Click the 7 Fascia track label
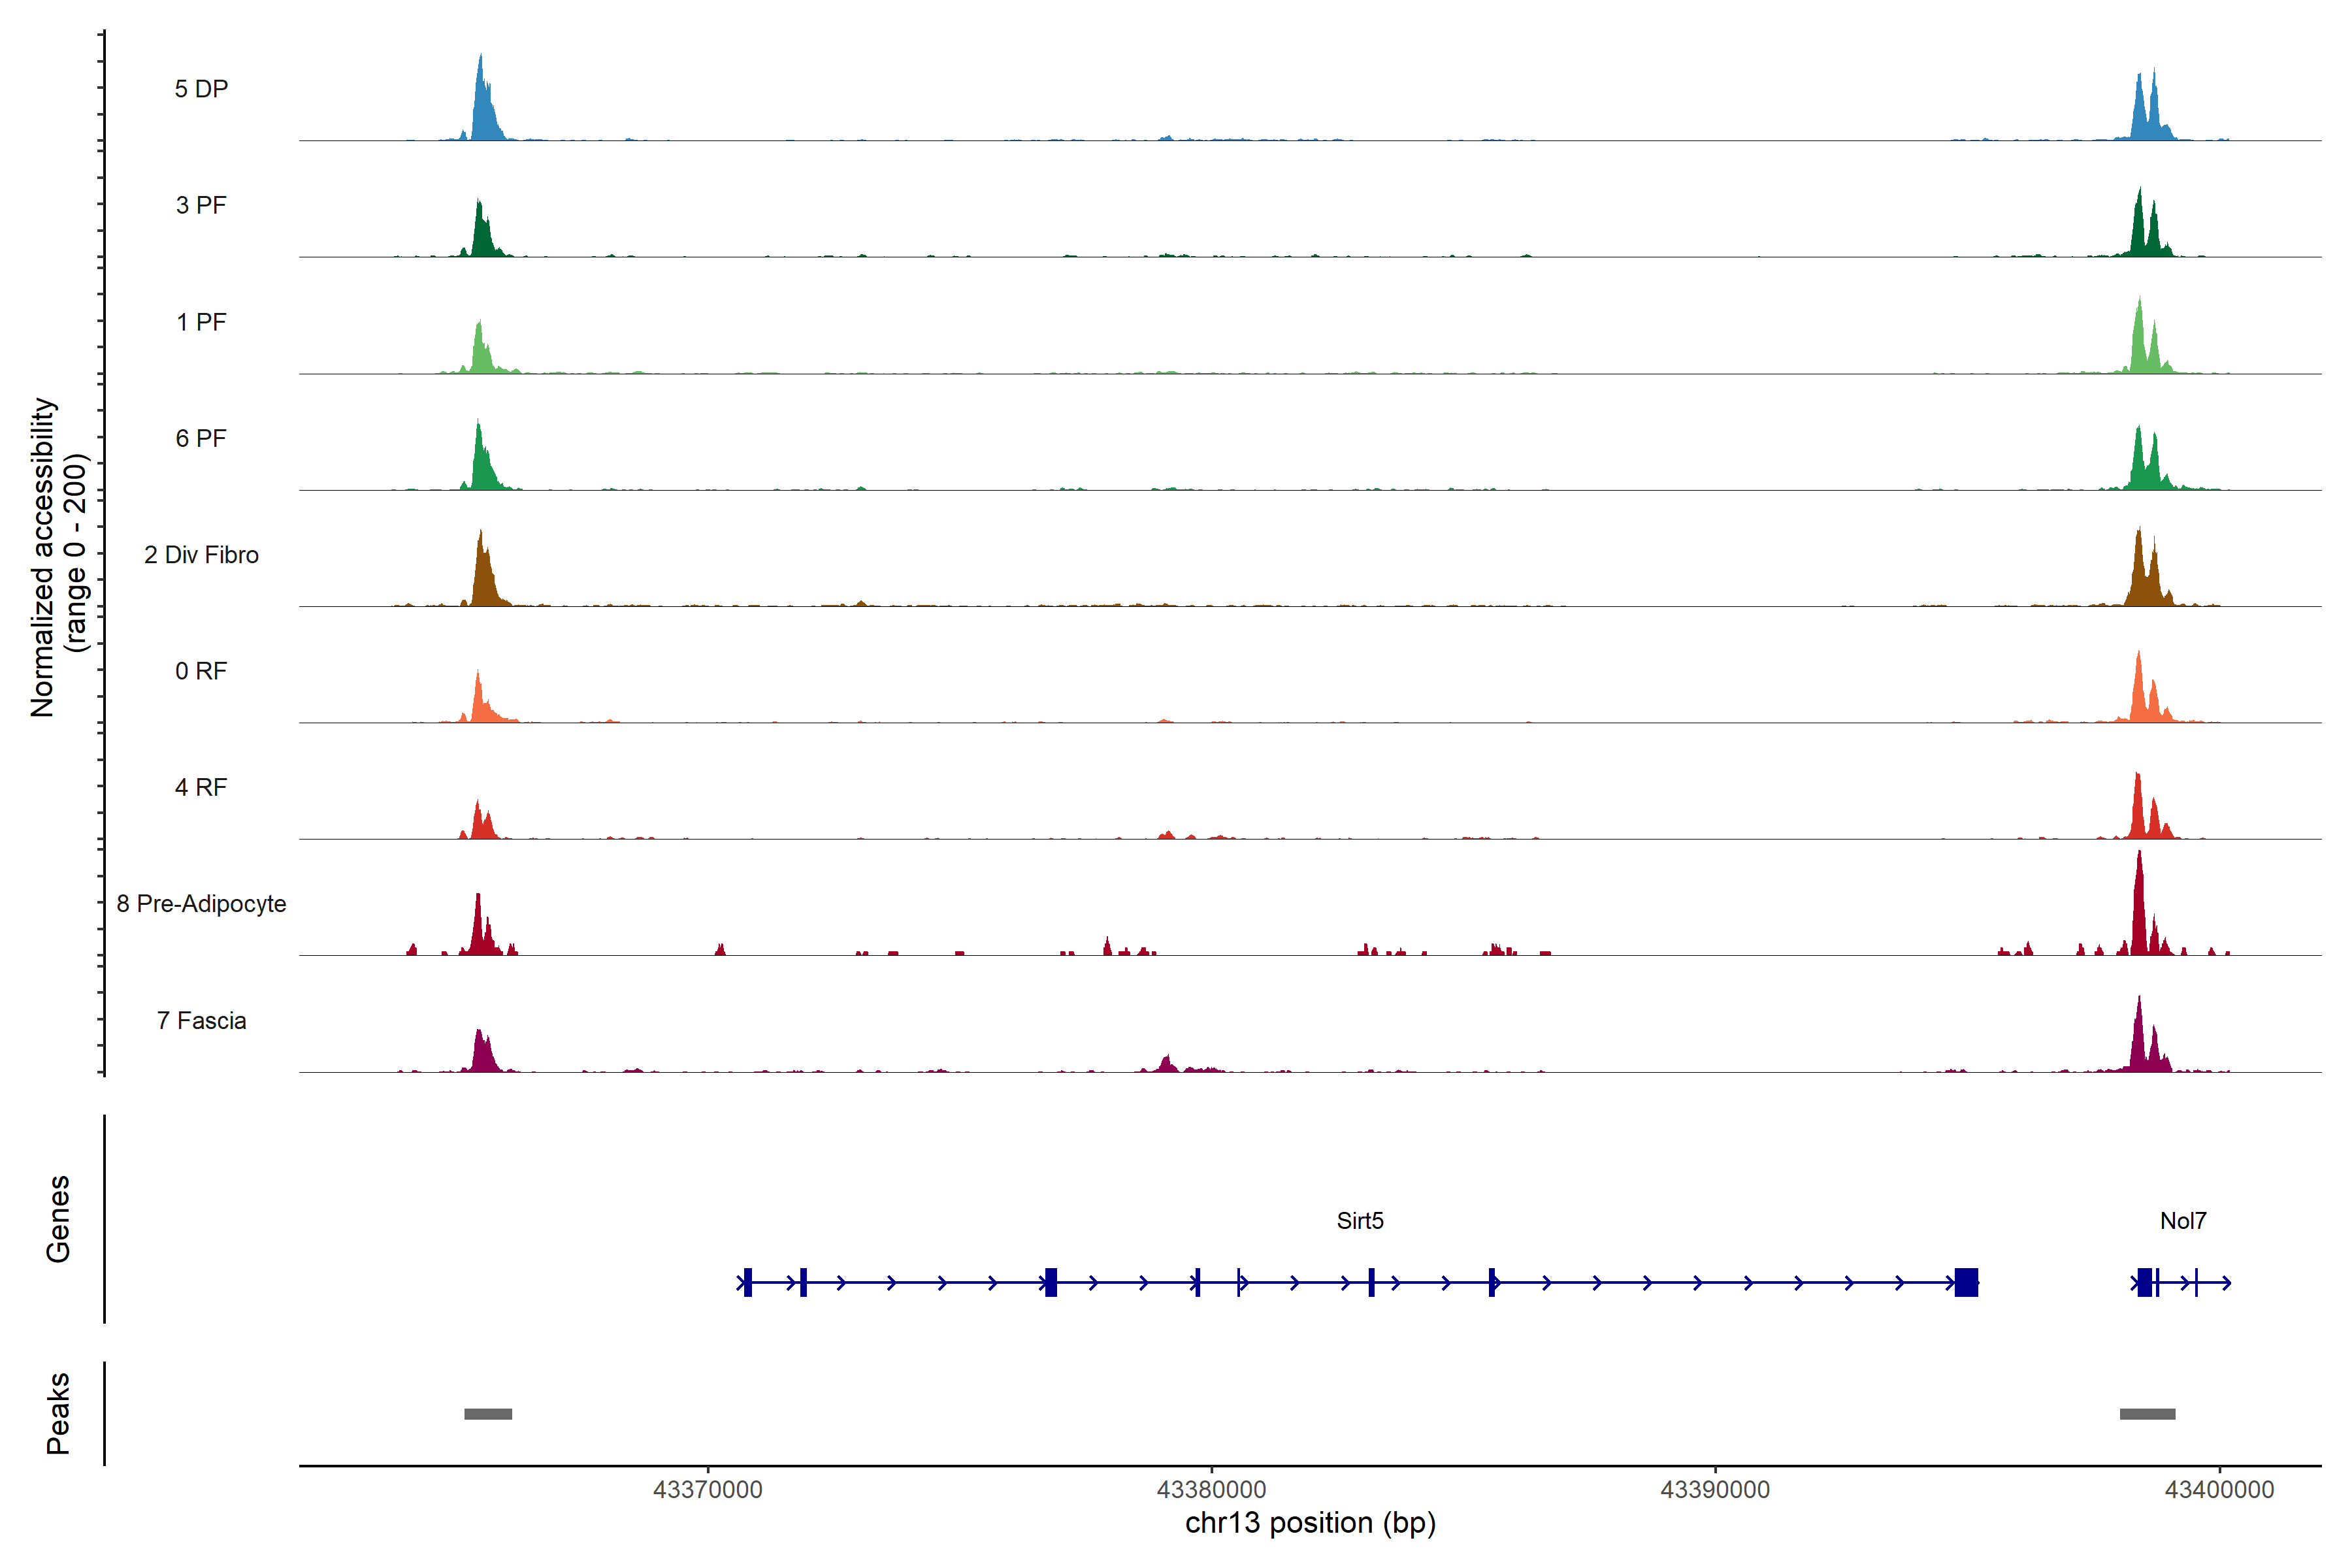The width and height of the screenshot is (2352, 1568). click(201, 1020)
